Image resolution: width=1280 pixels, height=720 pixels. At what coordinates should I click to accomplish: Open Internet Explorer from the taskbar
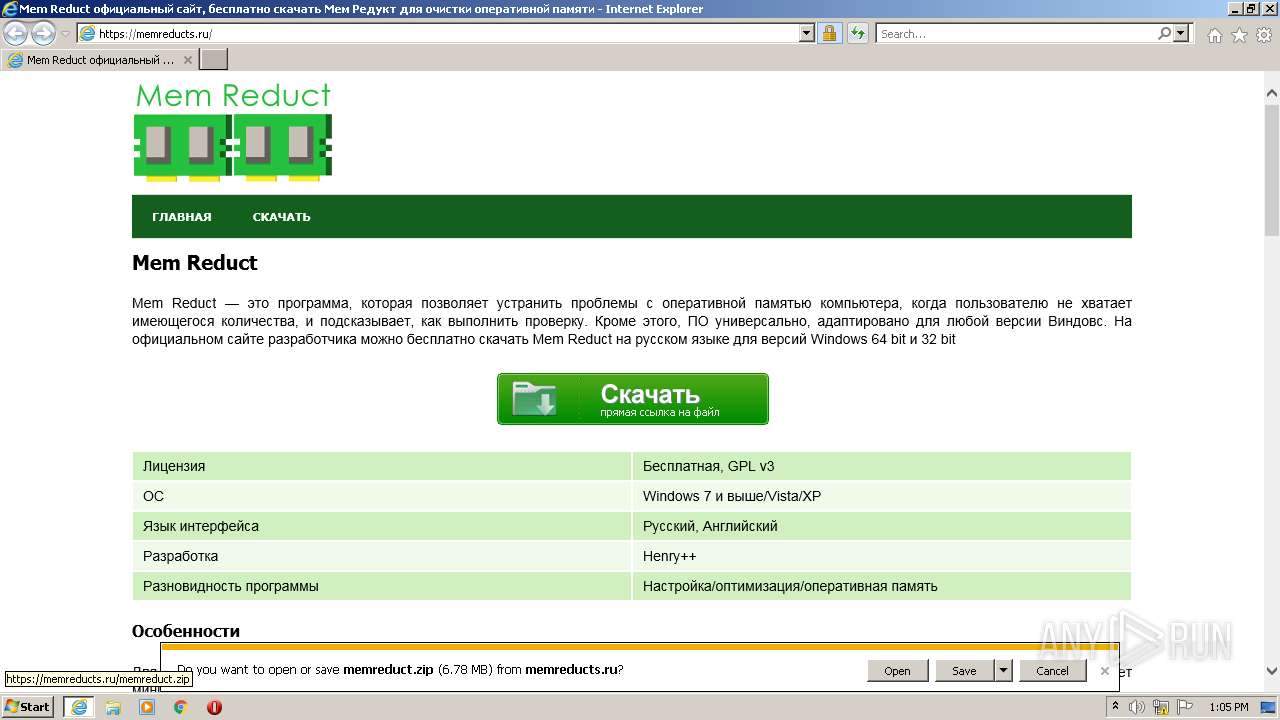point(78,707)
